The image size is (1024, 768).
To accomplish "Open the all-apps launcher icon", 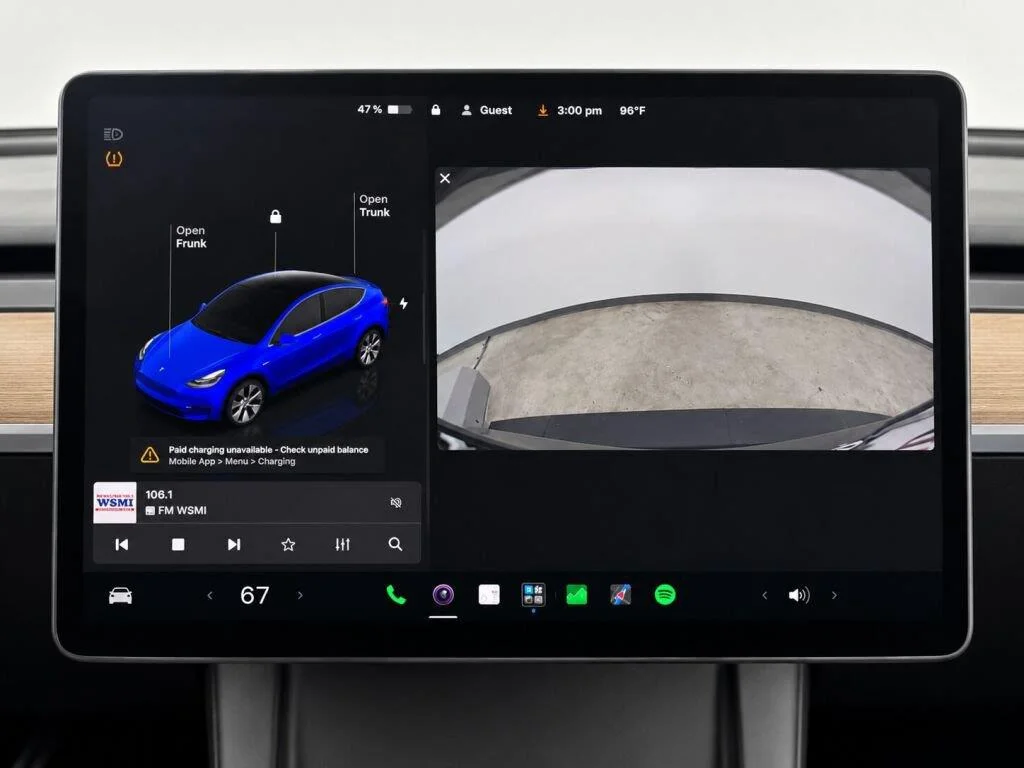I will pos(534,595).
